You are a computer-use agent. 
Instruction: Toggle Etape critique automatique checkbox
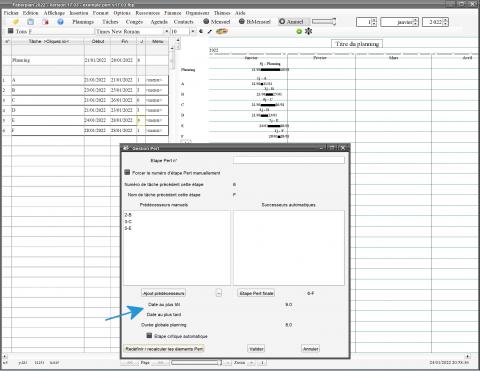coord(149,335)
